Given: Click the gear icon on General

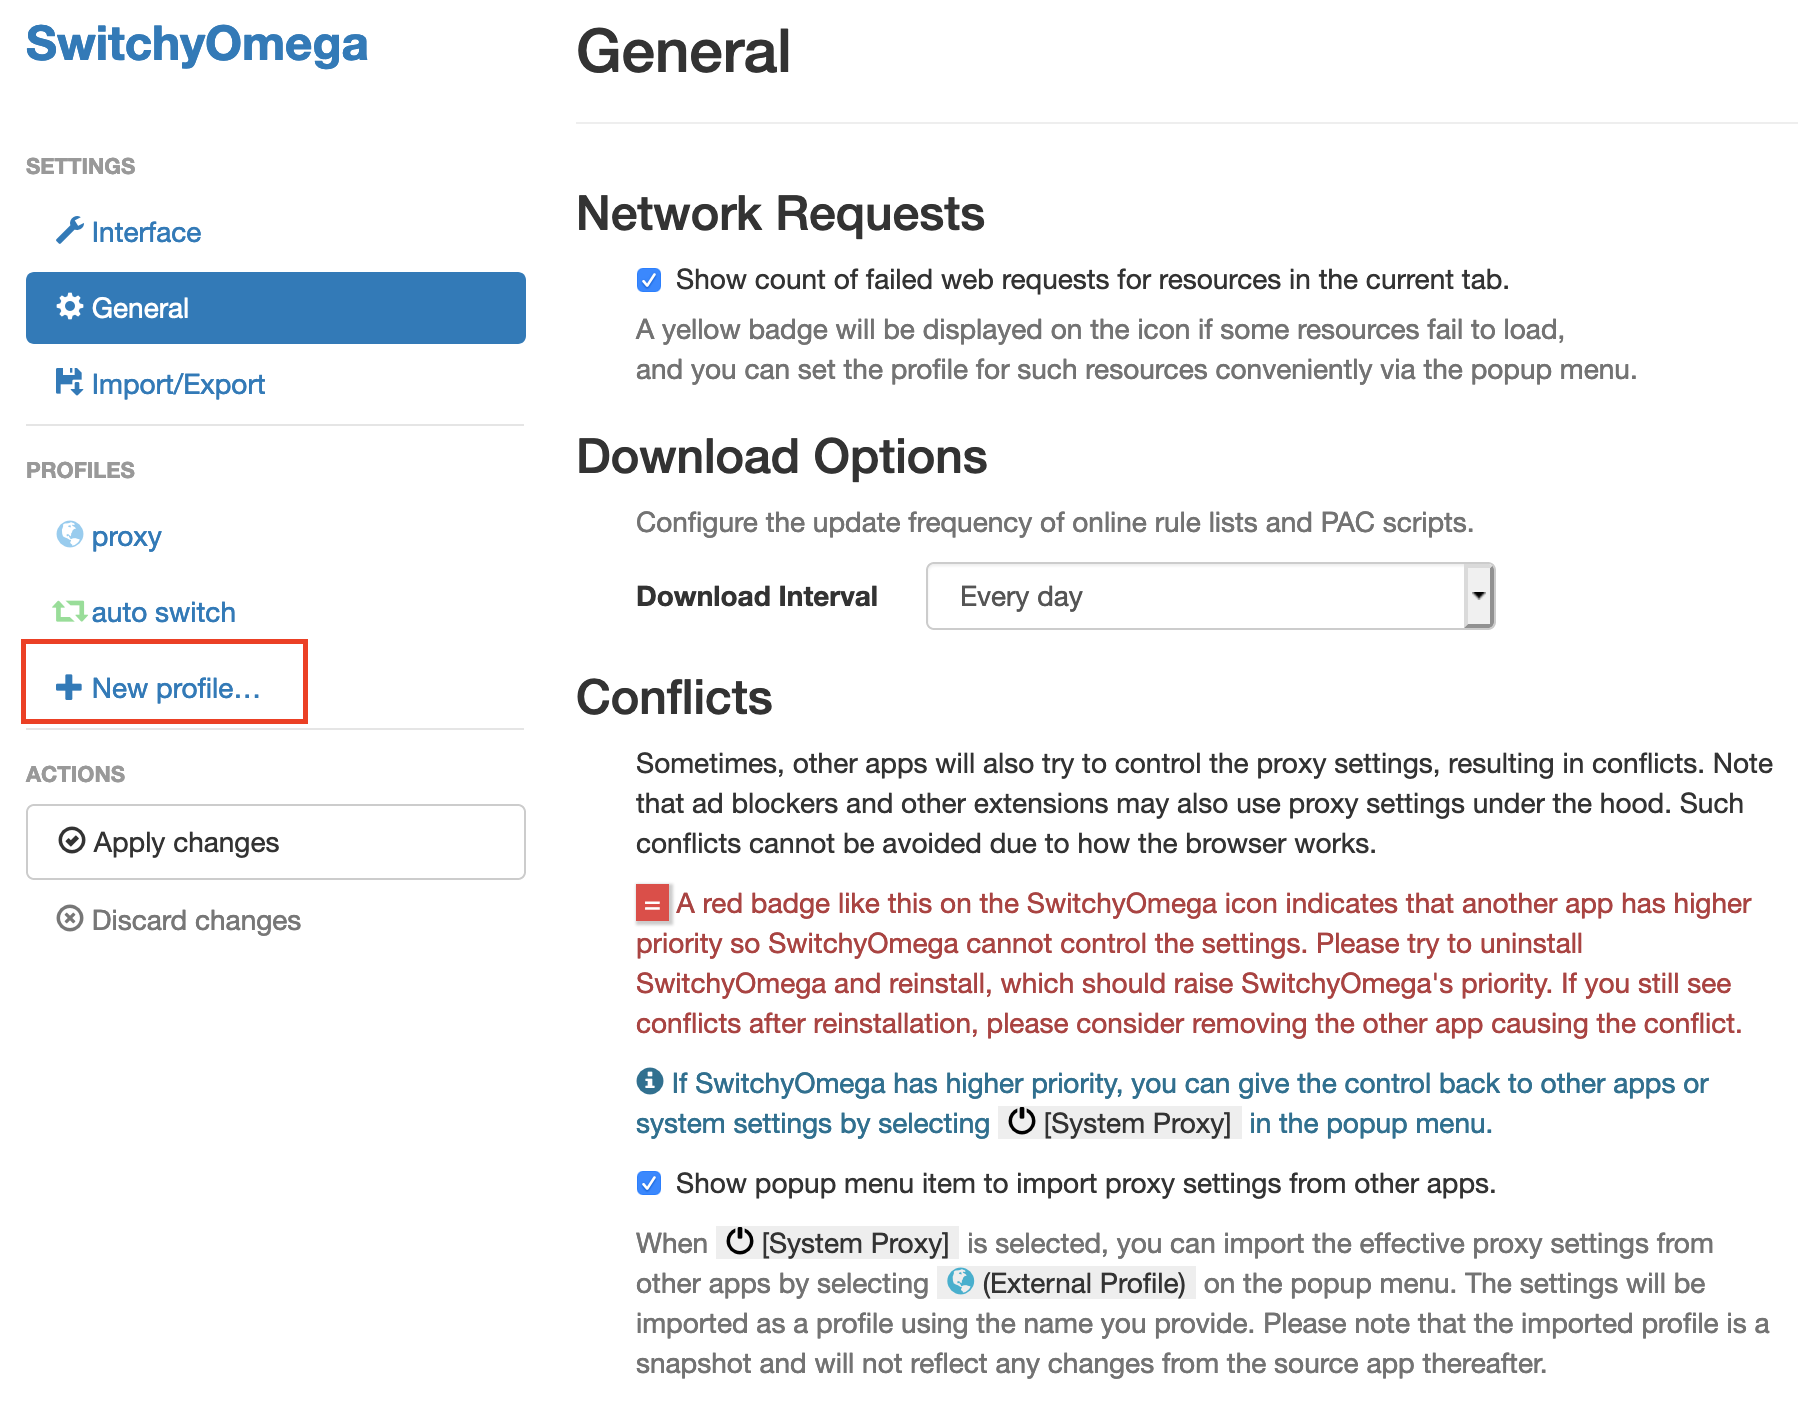Looking at the screenshot, I should [69, 307].
